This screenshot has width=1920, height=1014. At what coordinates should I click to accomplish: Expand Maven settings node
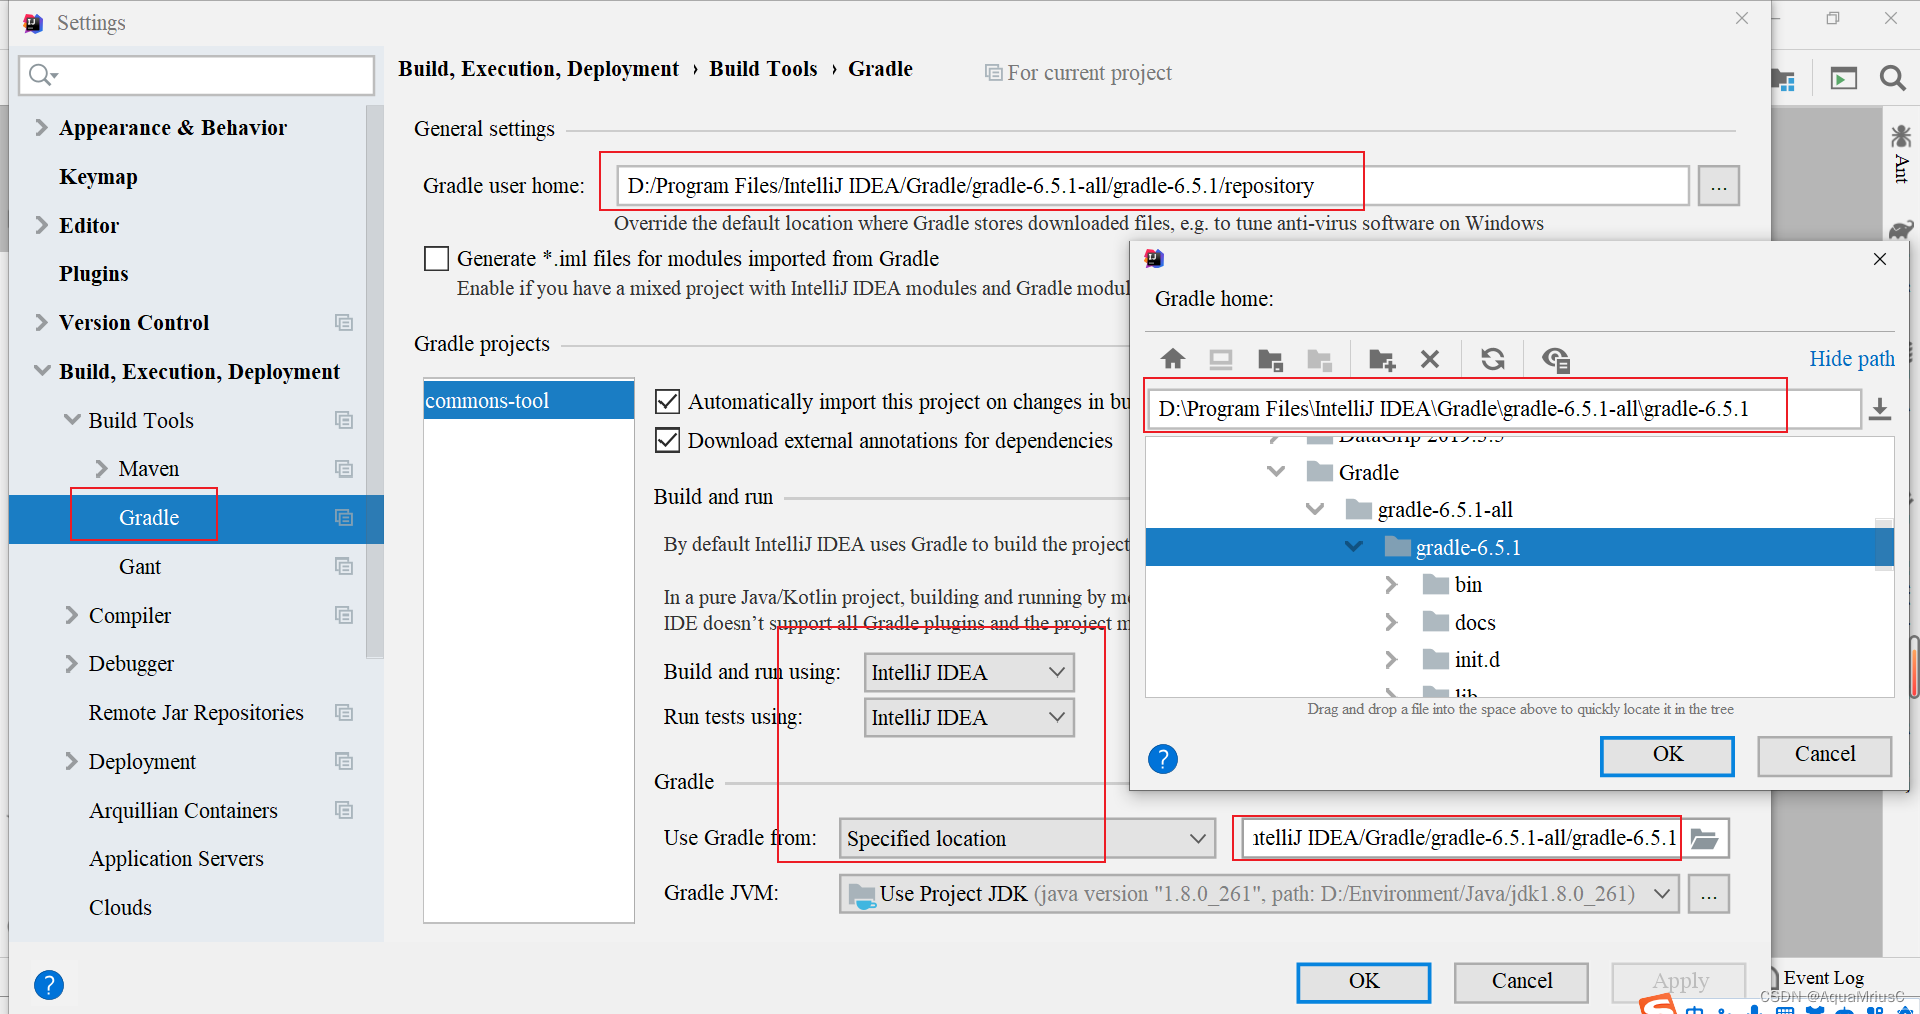pyautogui.click(x=101, y=468)
